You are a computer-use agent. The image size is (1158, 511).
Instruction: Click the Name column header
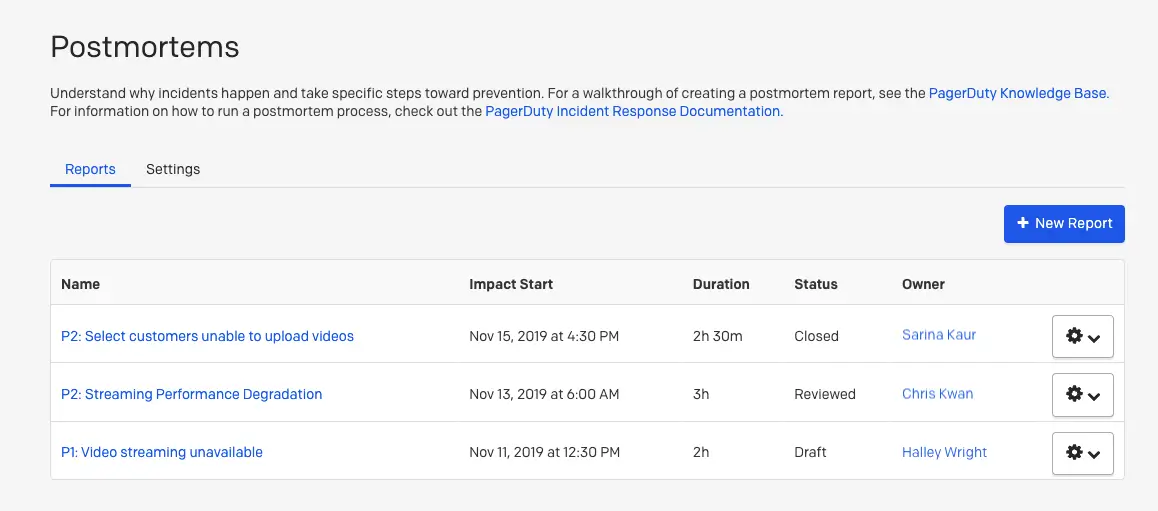[x=81, y=284]
